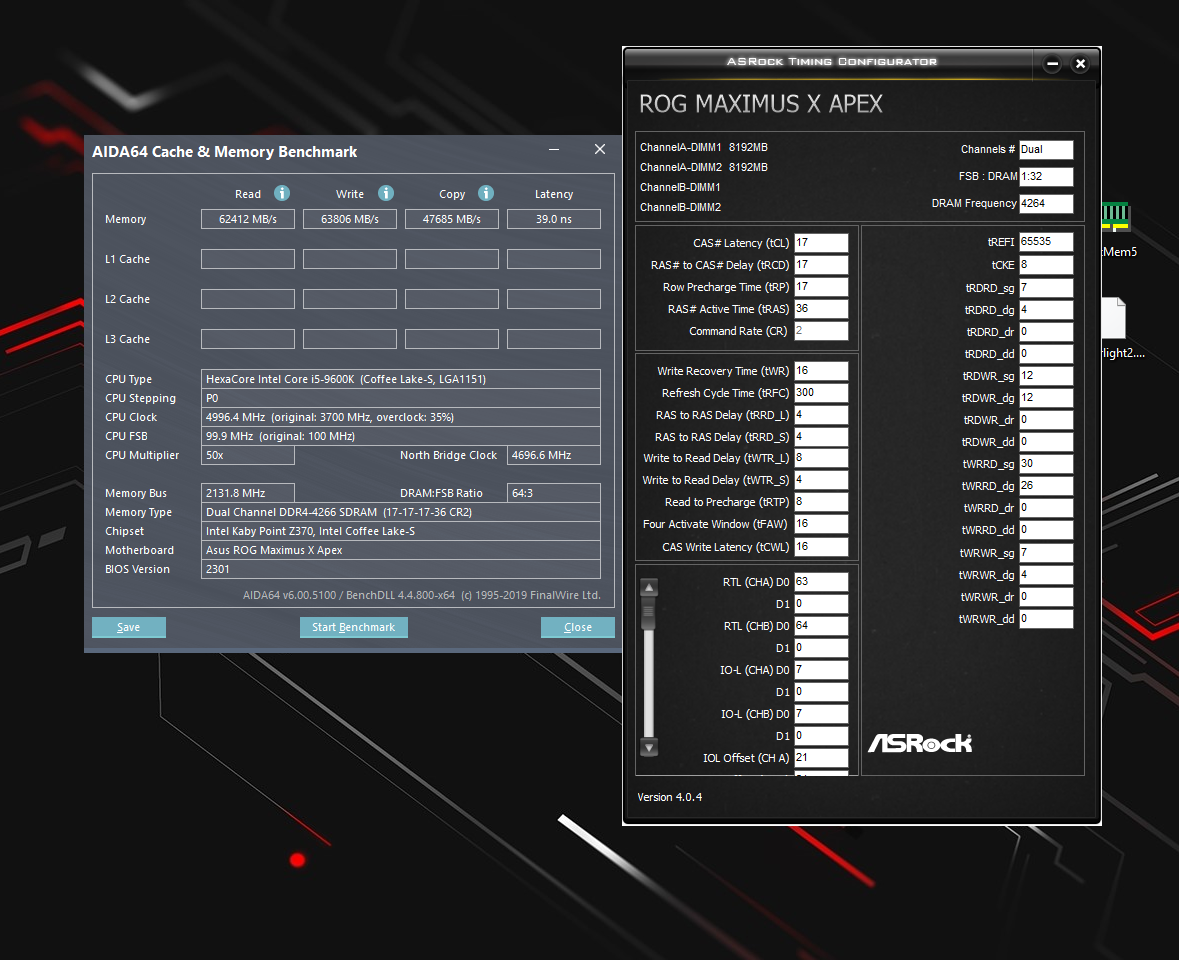
Task: Click the Motherboard Asus ROG Maximus X Apex field
Action: [401, 550]
